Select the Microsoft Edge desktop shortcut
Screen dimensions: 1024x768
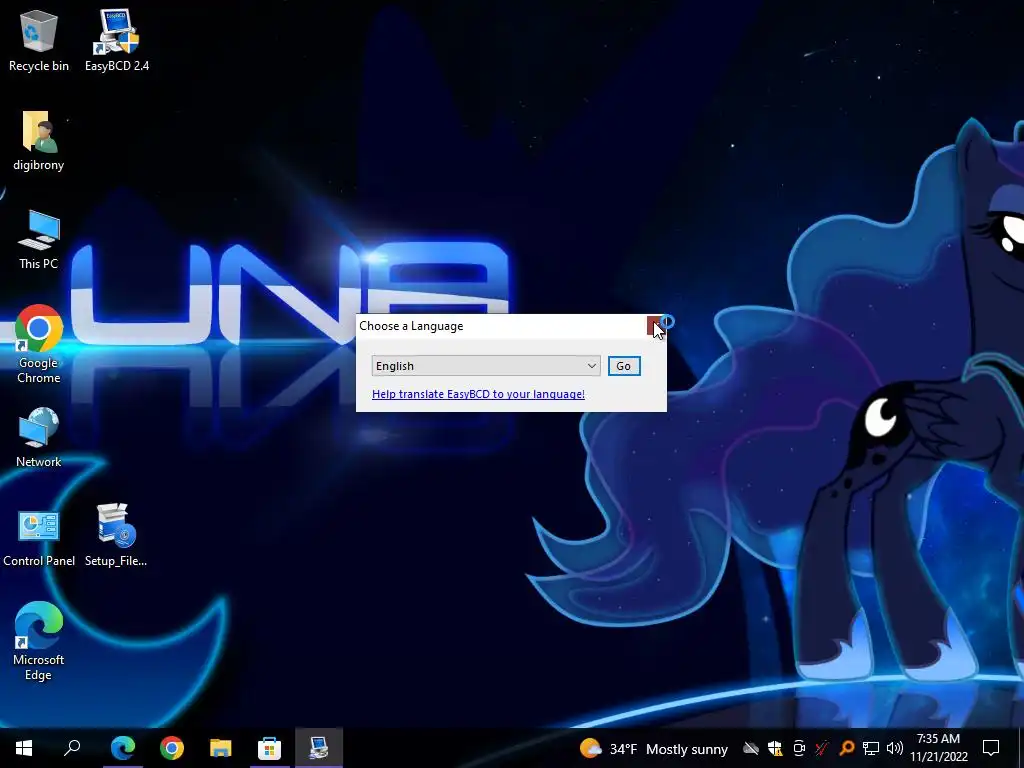[x=39, y=641]
